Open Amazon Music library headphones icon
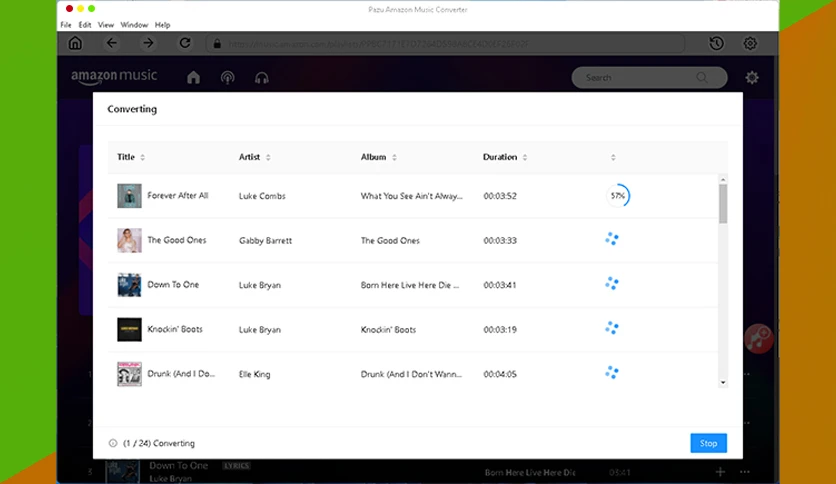 click(261, 78)
